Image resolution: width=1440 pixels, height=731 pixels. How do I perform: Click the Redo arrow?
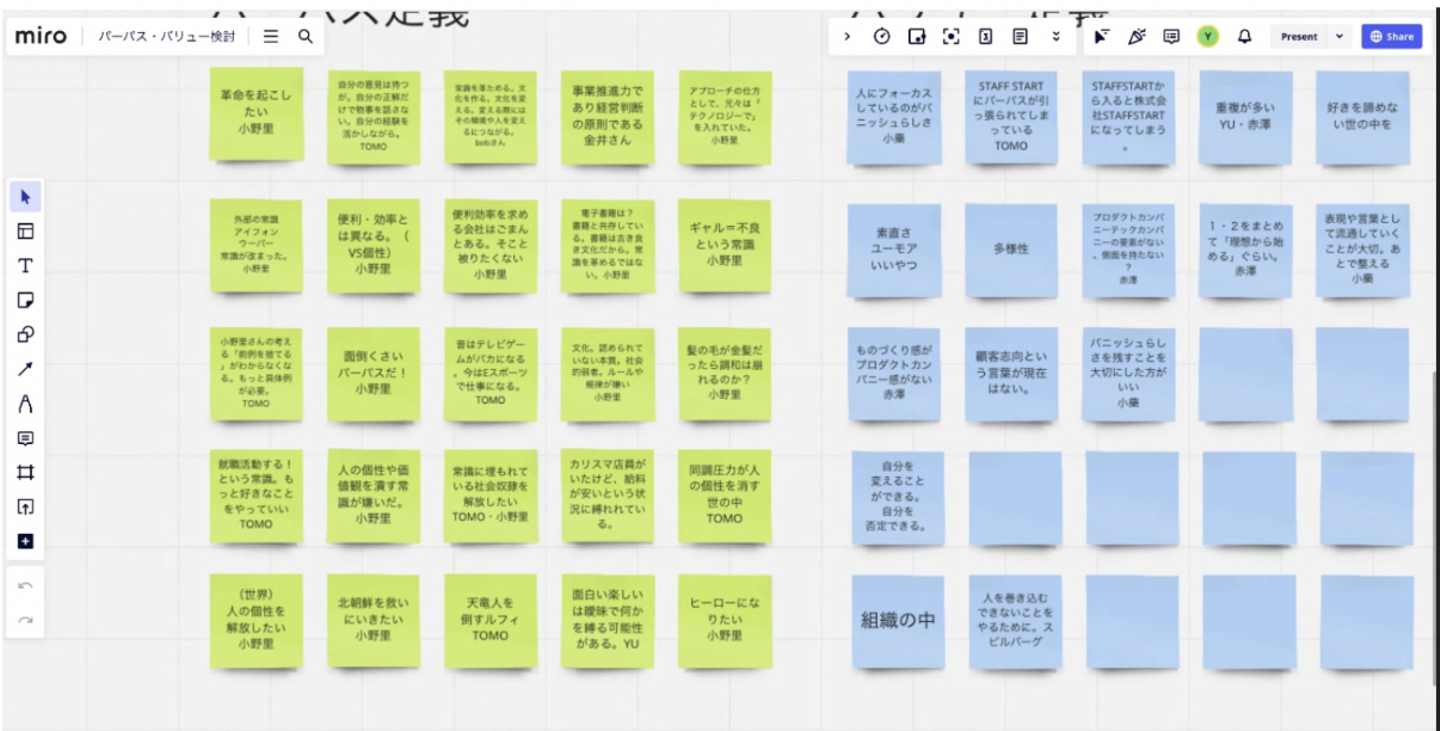click(x=25, y=620)
